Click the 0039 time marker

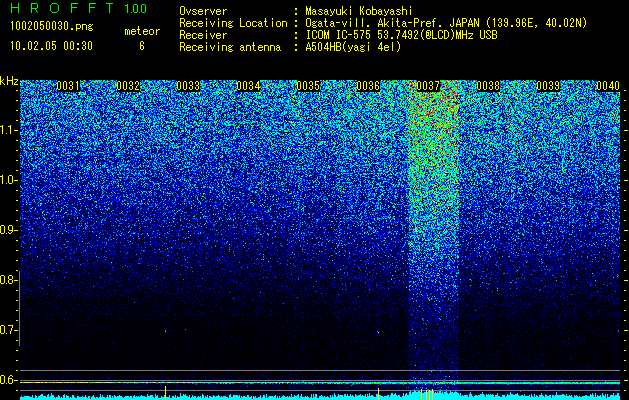tap(548, 86)
